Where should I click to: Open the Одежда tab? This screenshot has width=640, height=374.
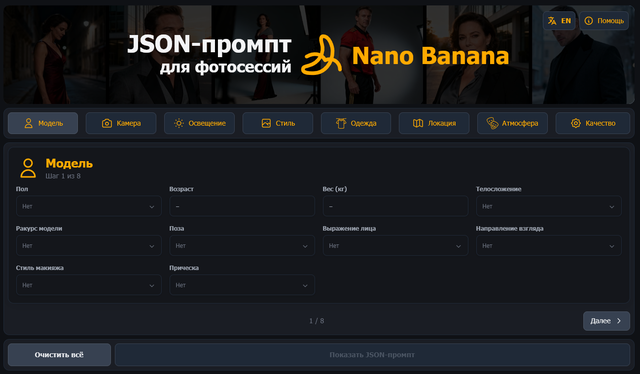[356, 123]
